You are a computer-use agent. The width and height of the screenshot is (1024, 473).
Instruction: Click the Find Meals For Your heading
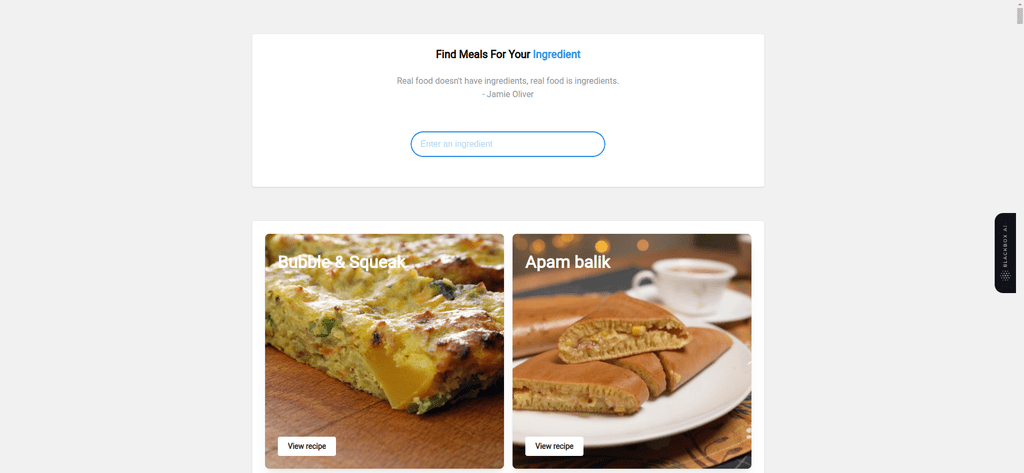483,55
